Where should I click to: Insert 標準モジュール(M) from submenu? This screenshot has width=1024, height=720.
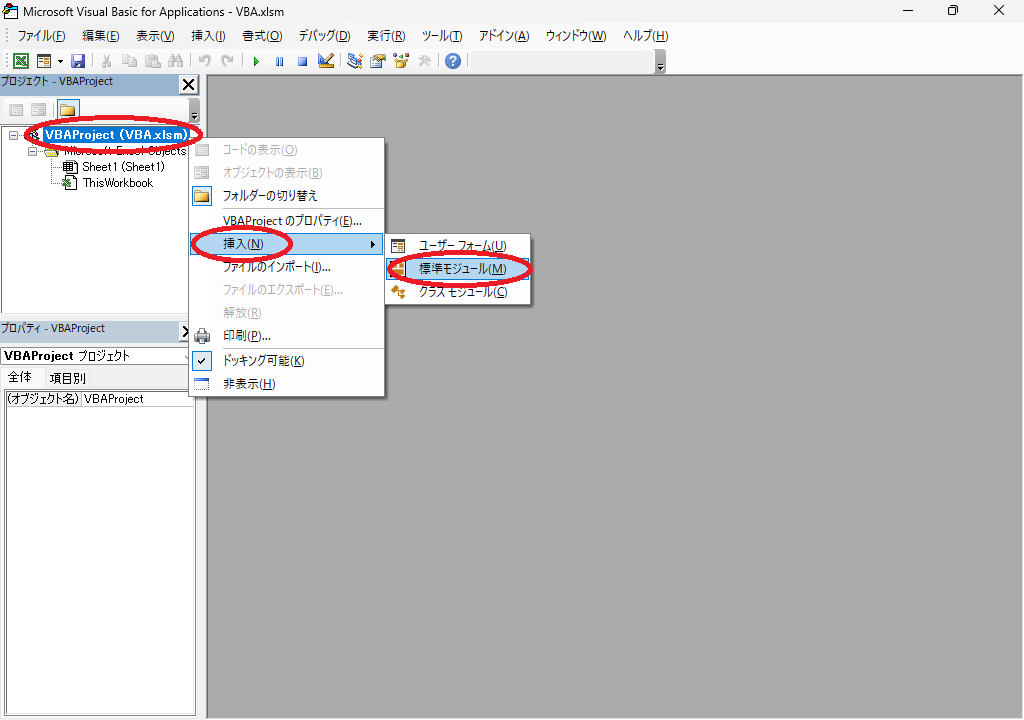458,269
